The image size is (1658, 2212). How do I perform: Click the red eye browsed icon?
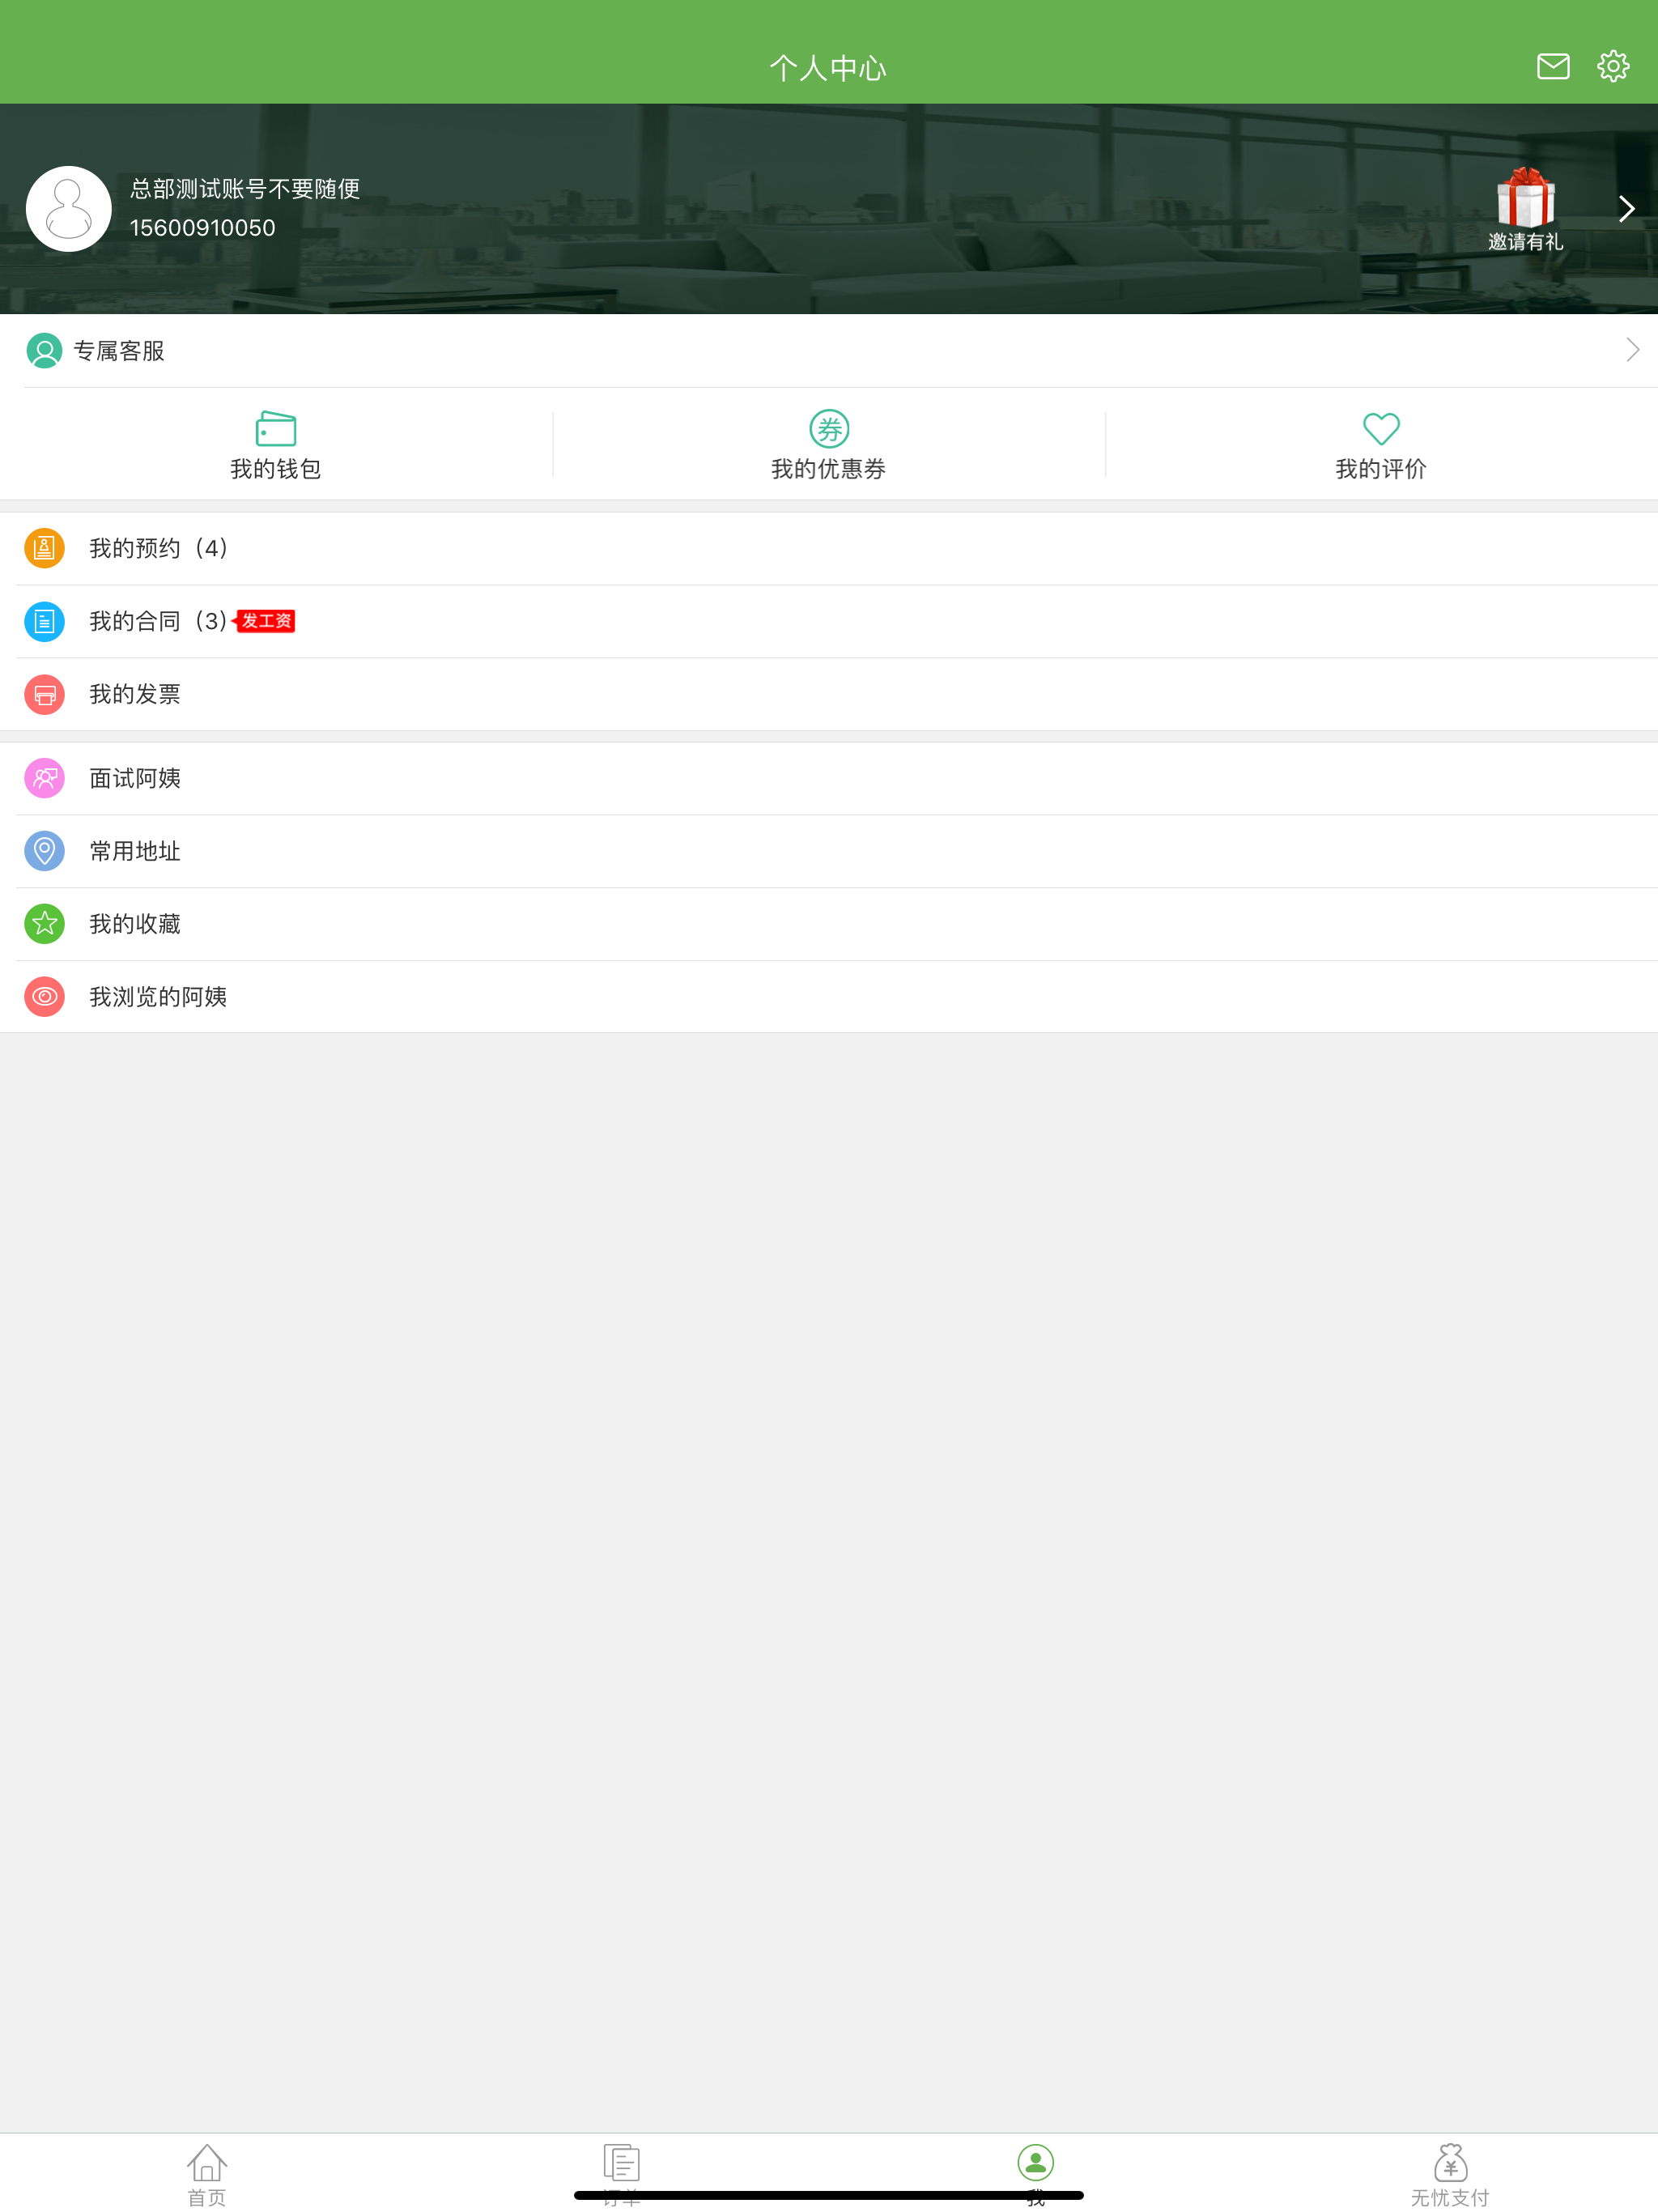point(44,997)
